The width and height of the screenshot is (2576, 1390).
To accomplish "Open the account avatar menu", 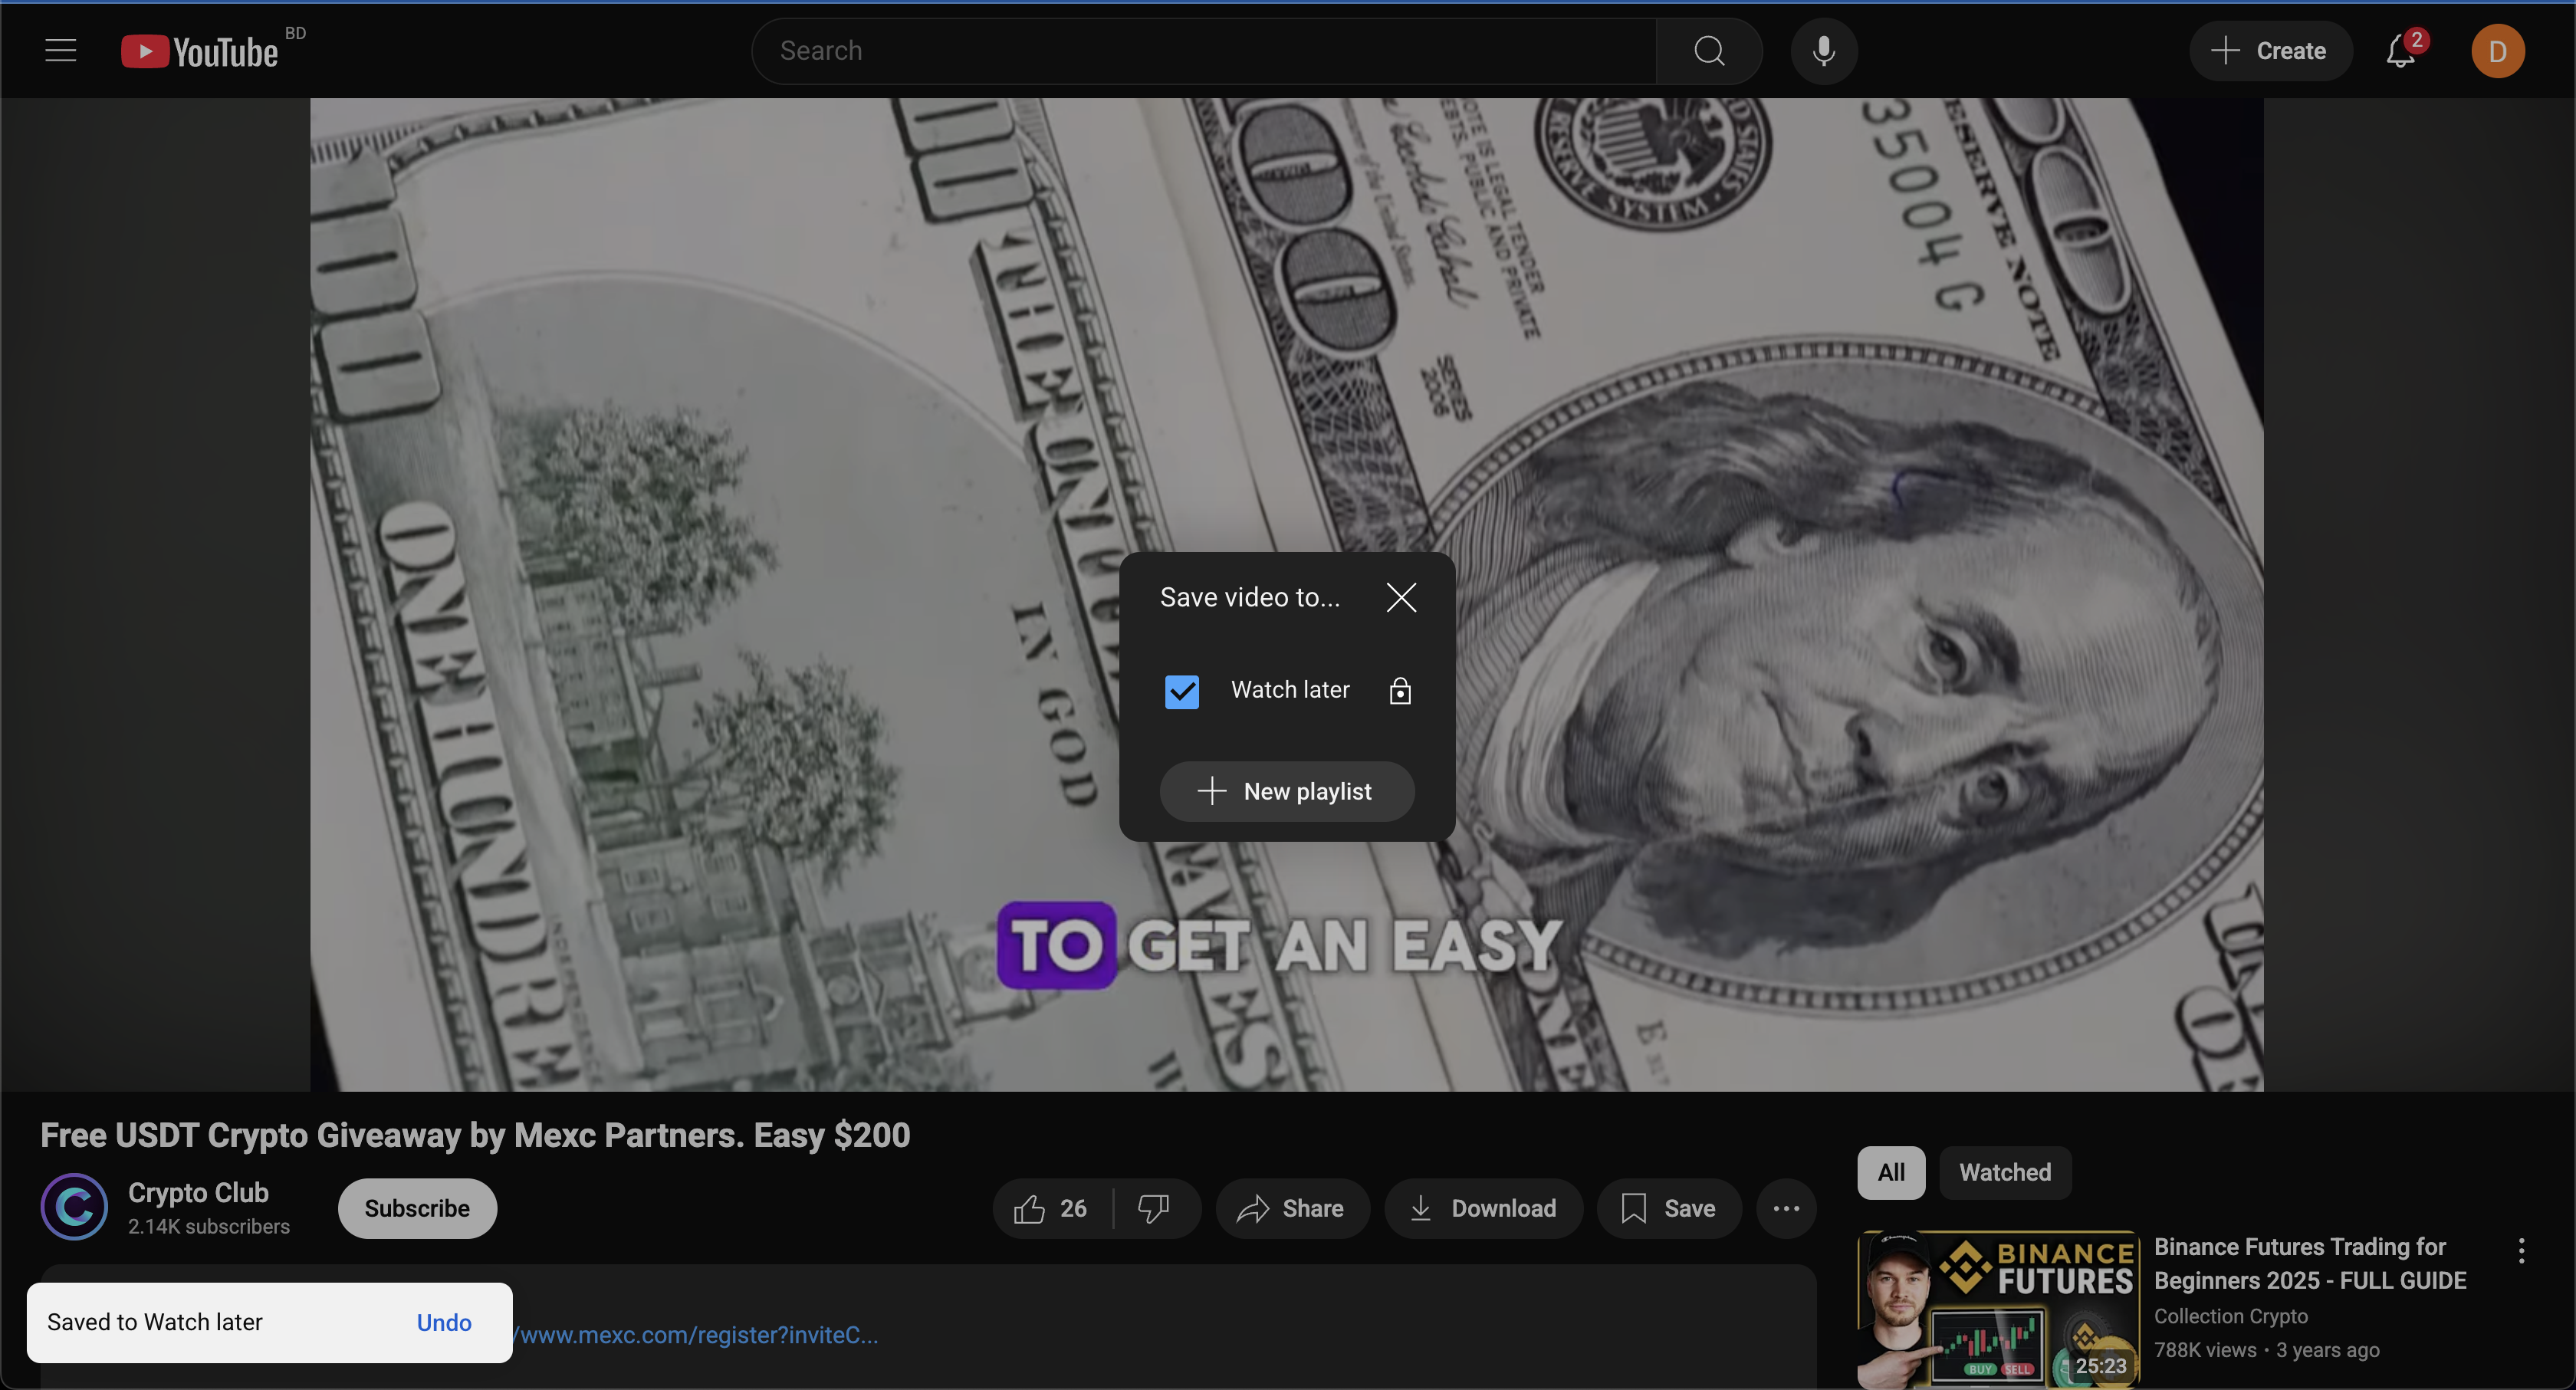I will [2497, 51].
